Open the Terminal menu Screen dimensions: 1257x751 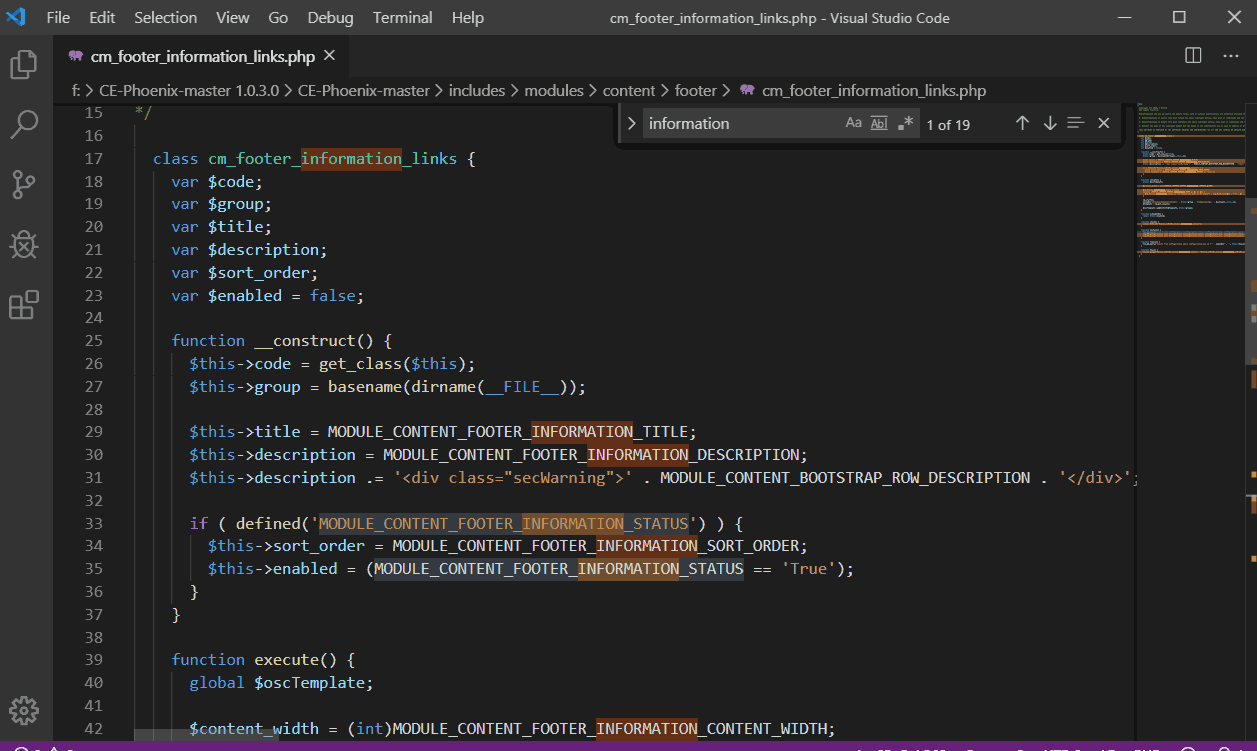[x=404, y=17]
